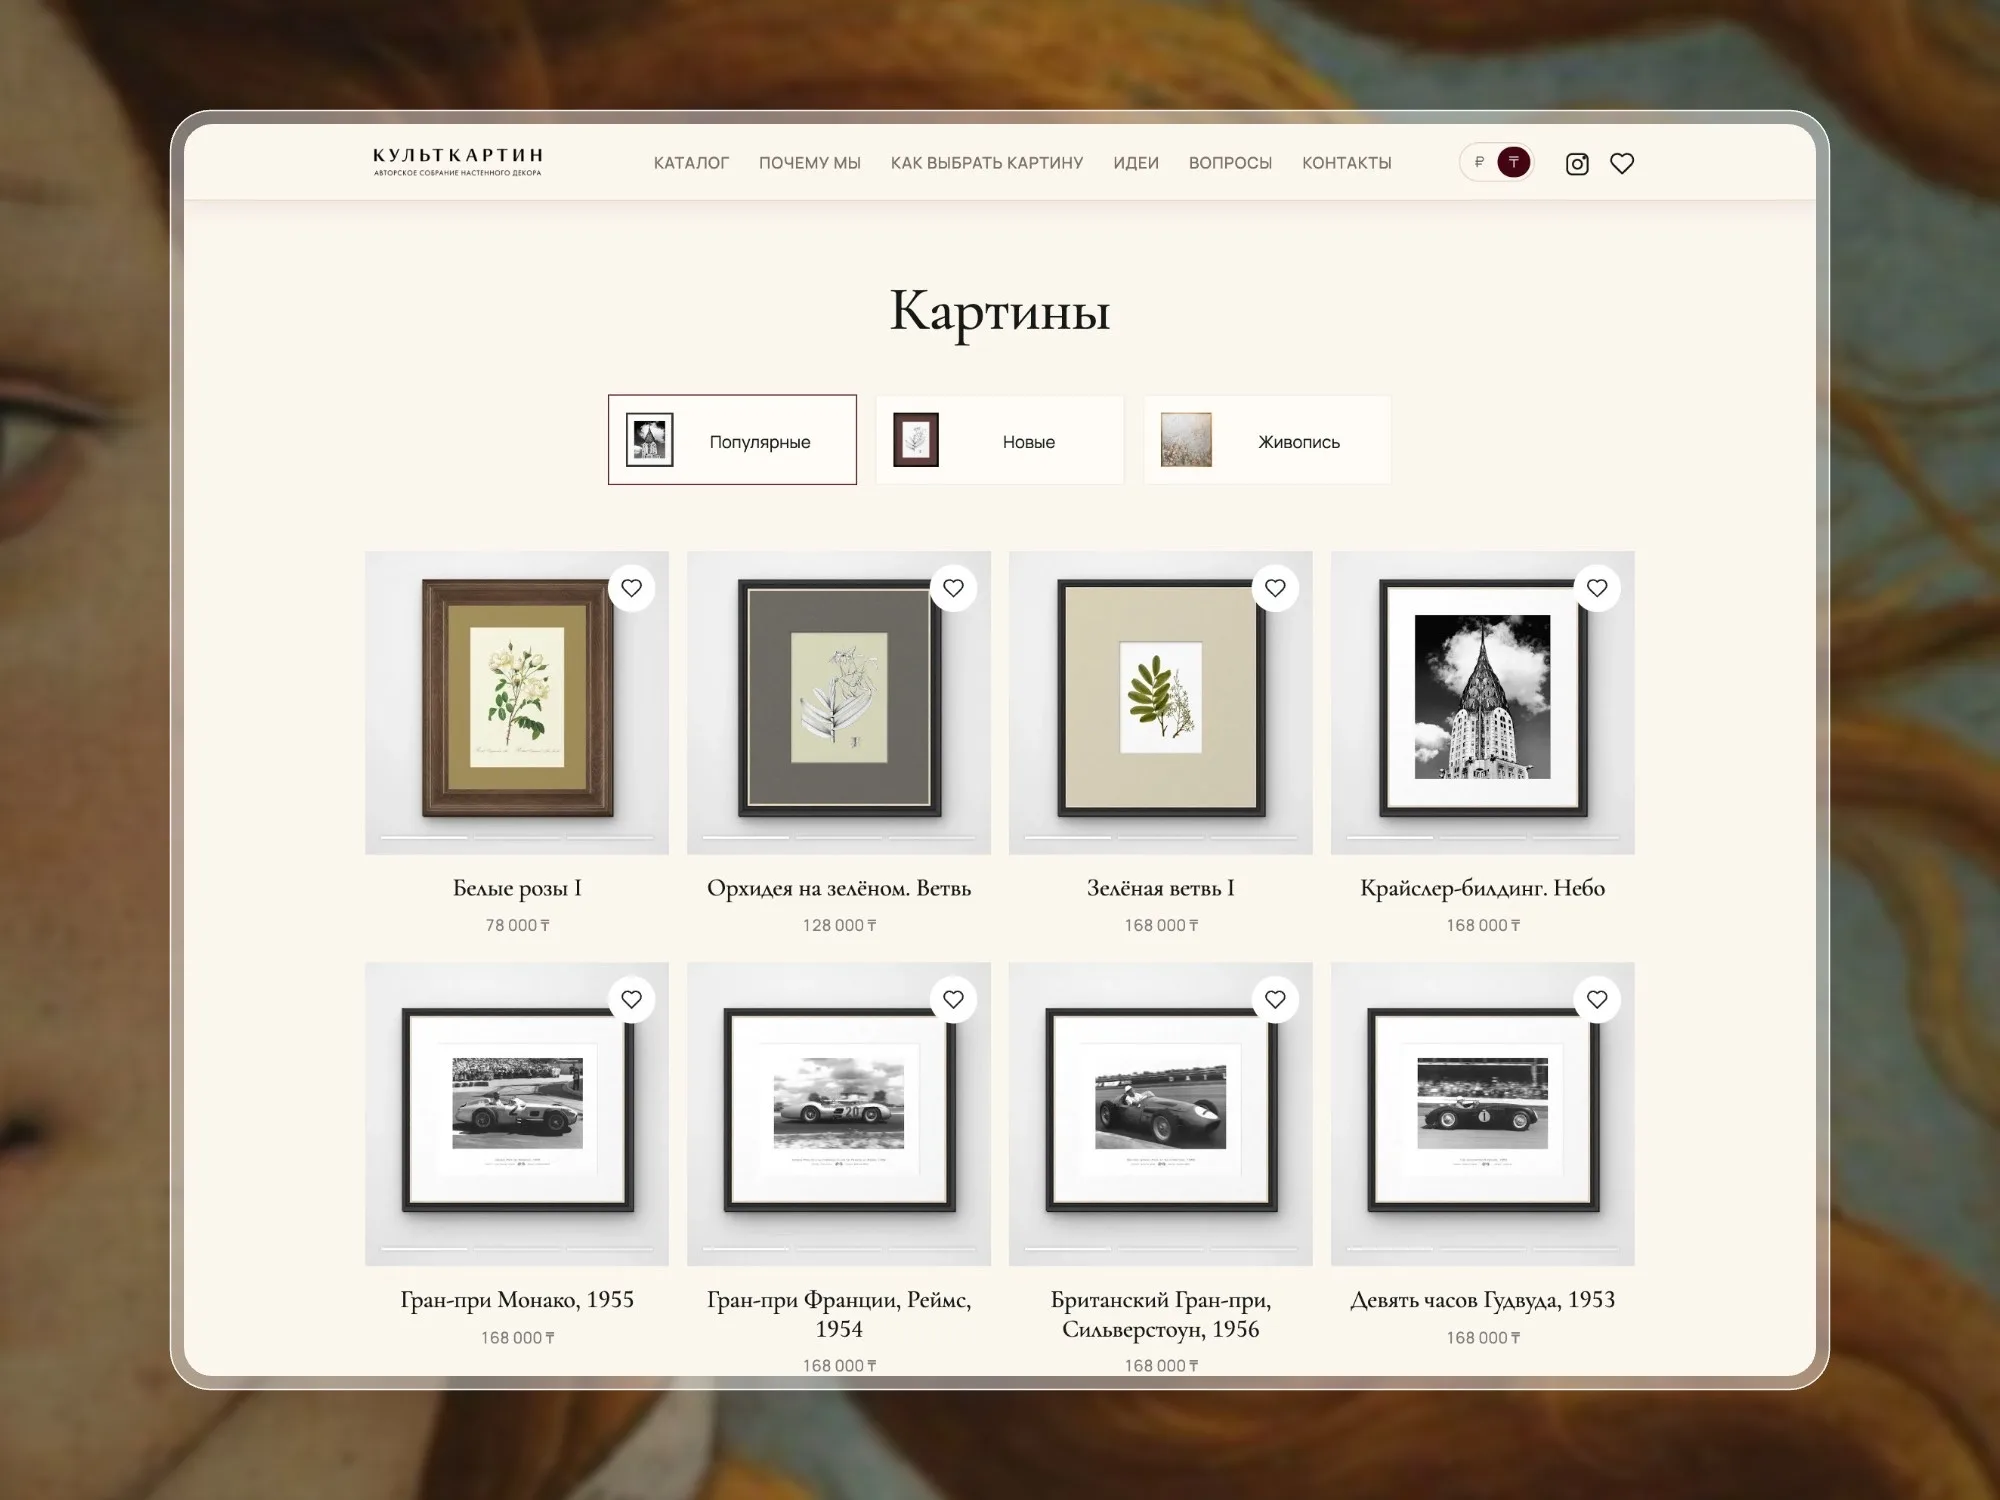This screenshot has width=2000, height=1500.
Task: Switch currency to ruble symbol
Action: (1479, 162)
